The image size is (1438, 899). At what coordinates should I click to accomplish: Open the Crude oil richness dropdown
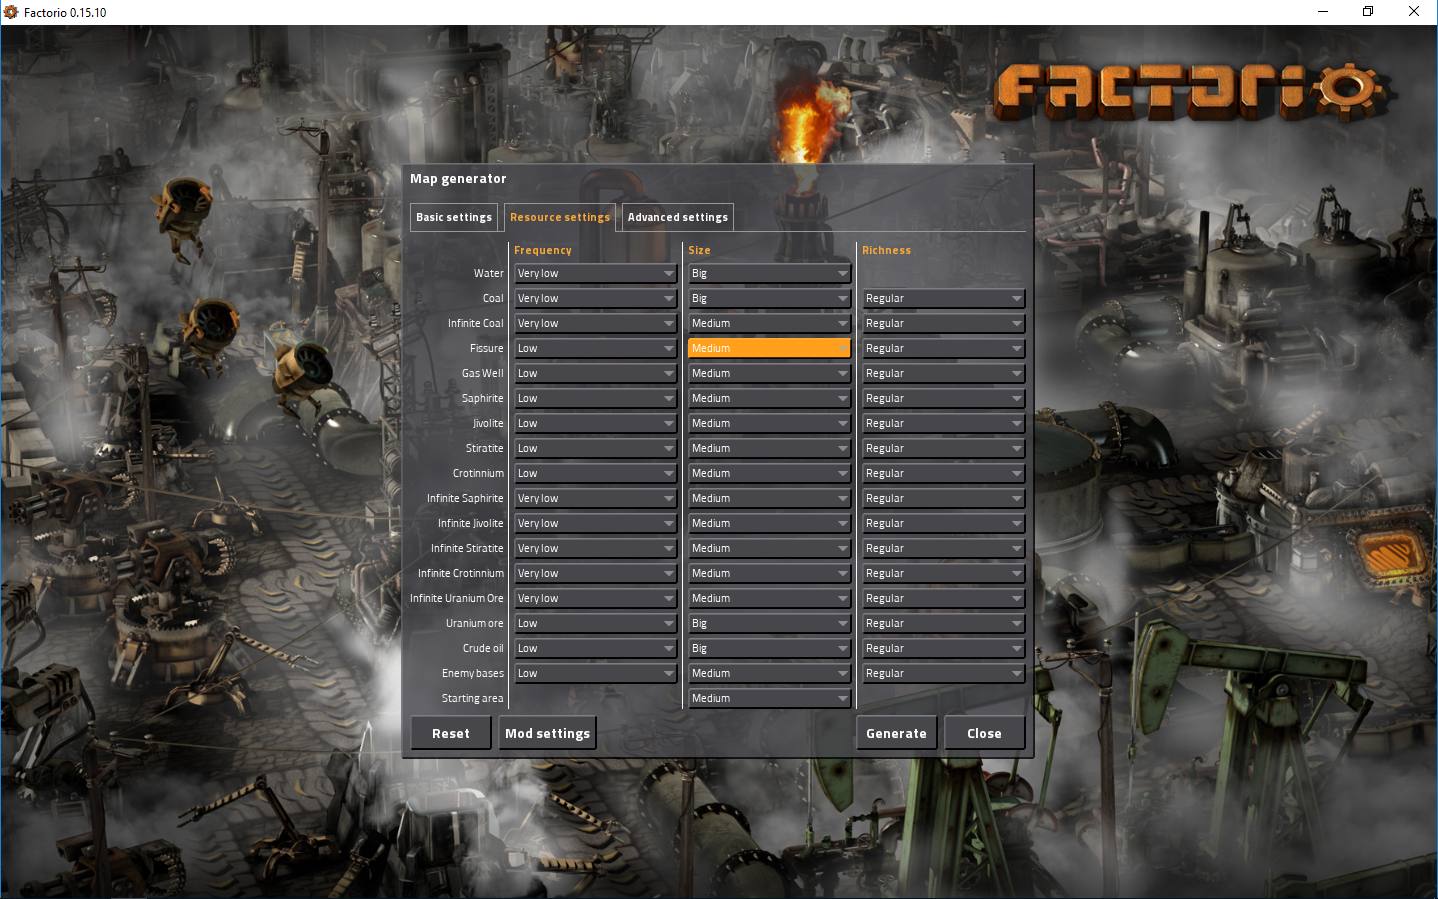944,648
